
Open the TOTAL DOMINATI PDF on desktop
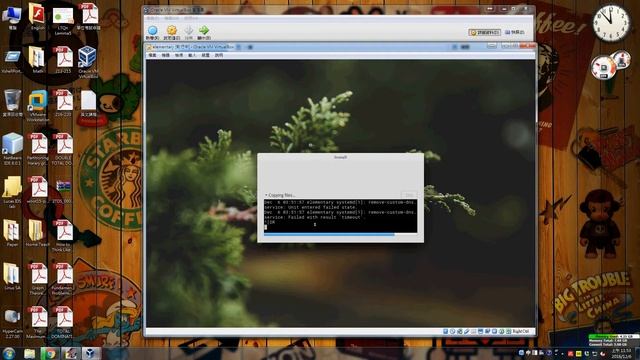pos(62,322)
